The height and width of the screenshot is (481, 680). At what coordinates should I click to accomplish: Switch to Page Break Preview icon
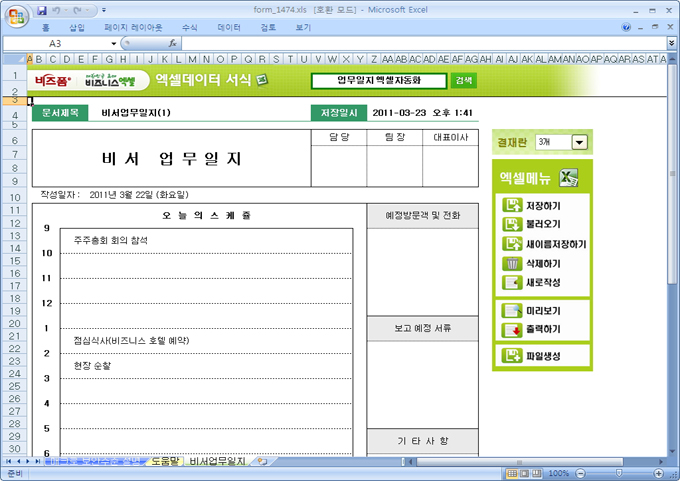click(x=536, y=473)
